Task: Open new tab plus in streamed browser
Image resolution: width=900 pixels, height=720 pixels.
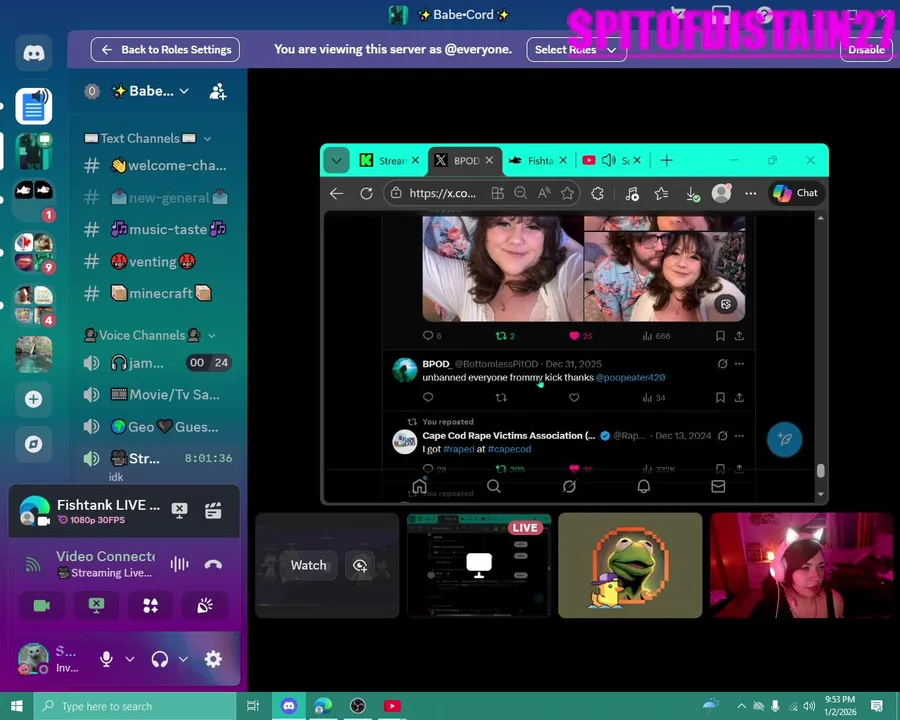Action: (x=666, y=160)
